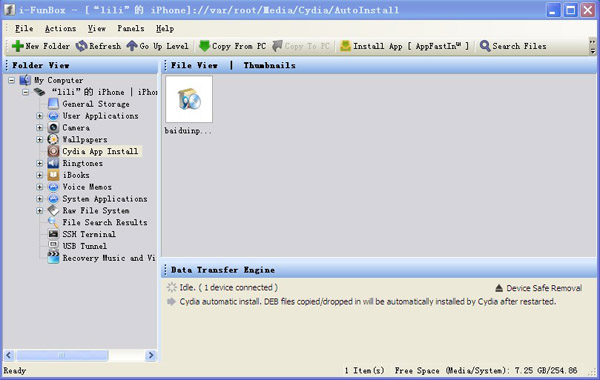The image size is (600, 380).
Task: Click the folder view horizontal scrollbar right arrow
Action: (x=151, y=356)
